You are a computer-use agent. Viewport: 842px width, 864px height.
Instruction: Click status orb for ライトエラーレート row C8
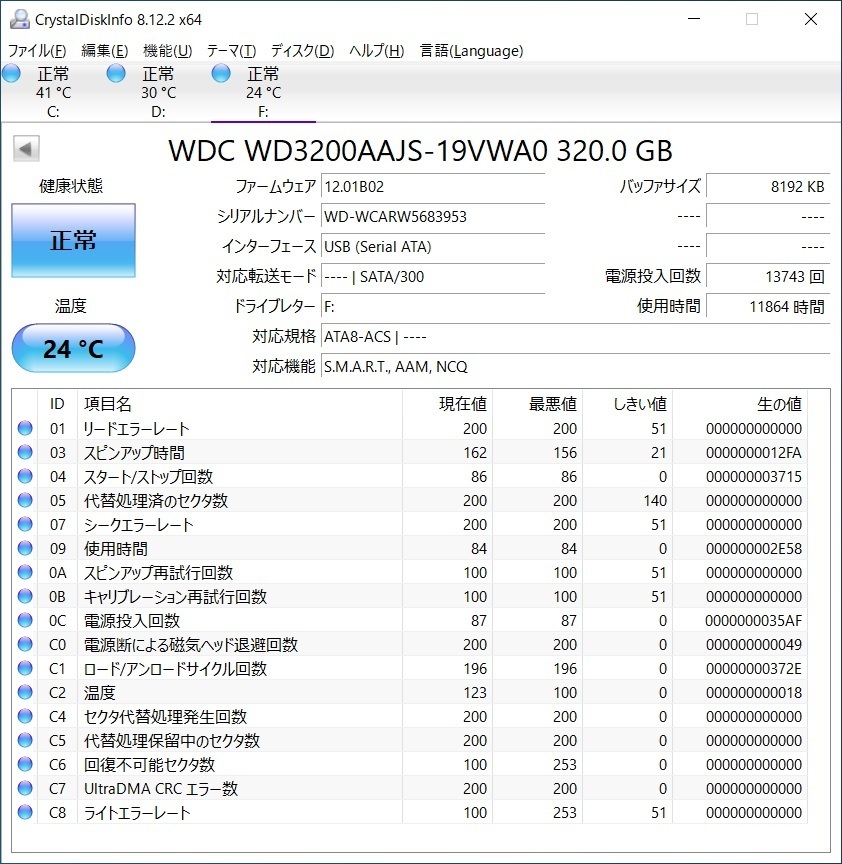(x=25, y=812)
